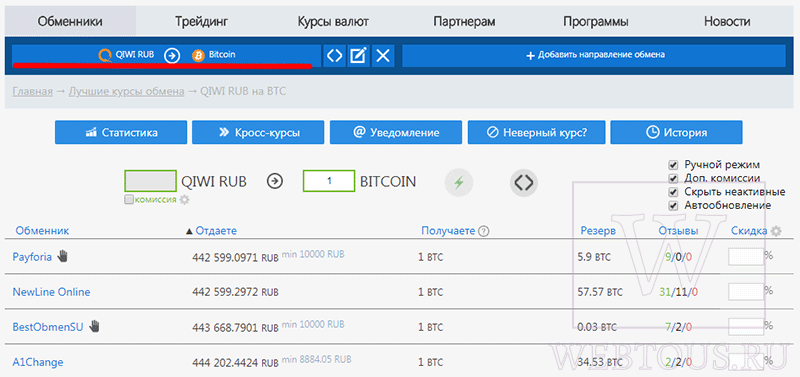Open the Партнерам menu tab
800x377 pixels.
tap(464, 21)
